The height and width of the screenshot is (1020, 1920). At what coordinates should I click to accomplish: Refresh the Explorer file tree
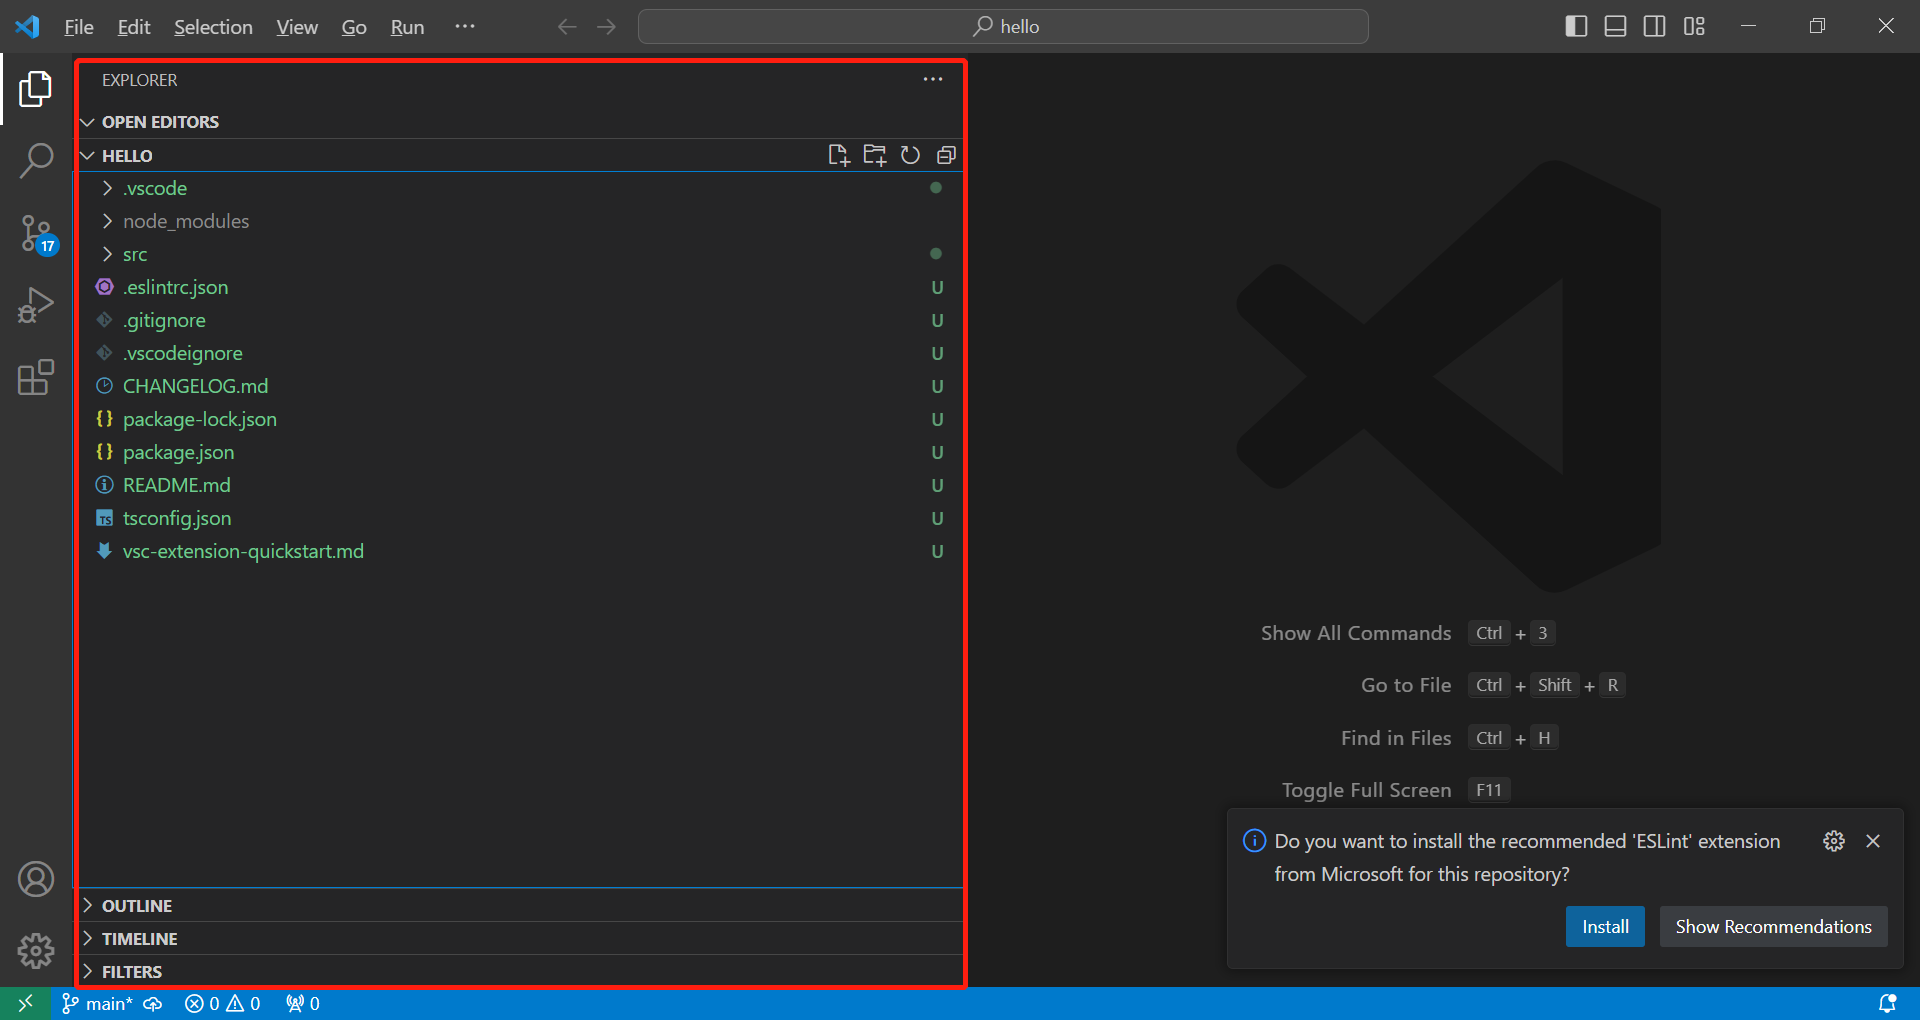[x=910, y=155]
